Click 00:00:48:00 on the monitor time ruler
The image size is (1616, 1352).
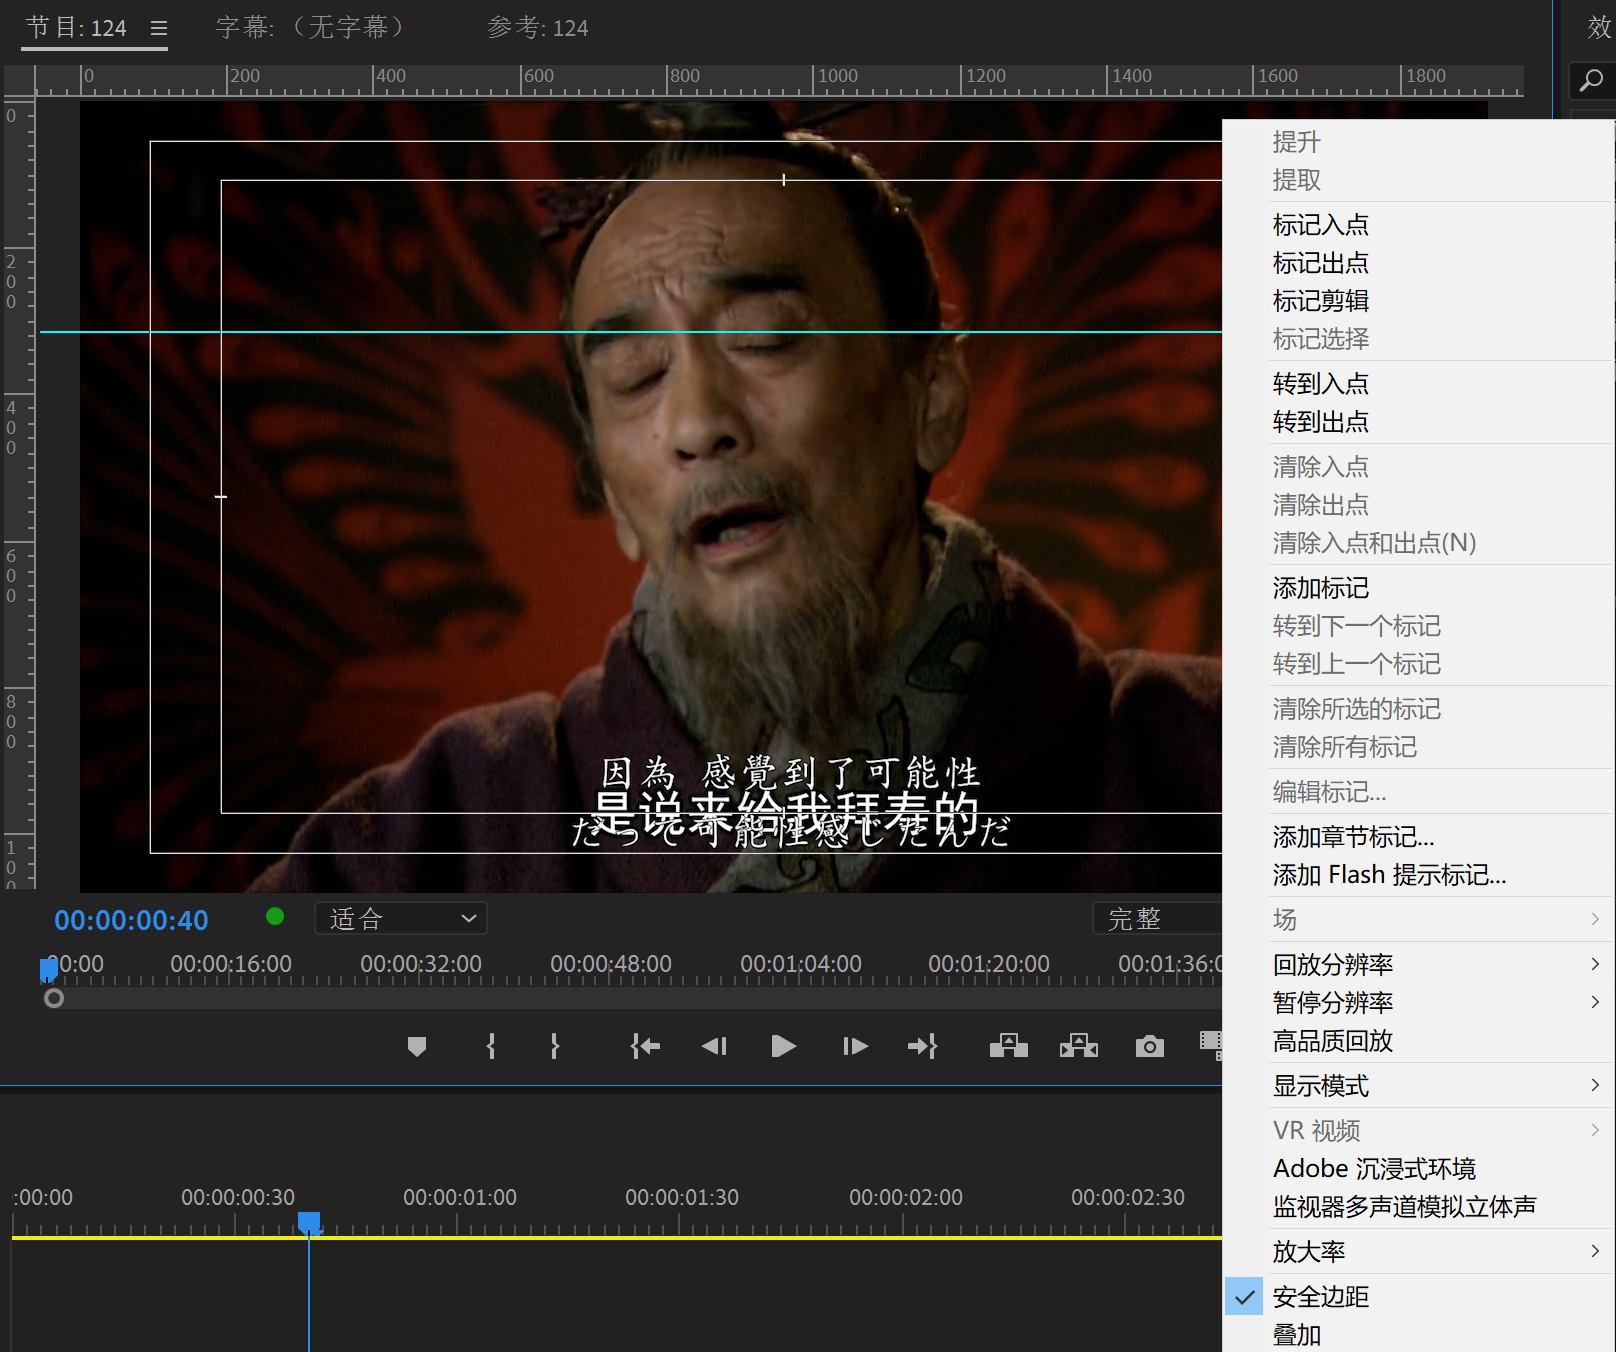coord(611,964)
